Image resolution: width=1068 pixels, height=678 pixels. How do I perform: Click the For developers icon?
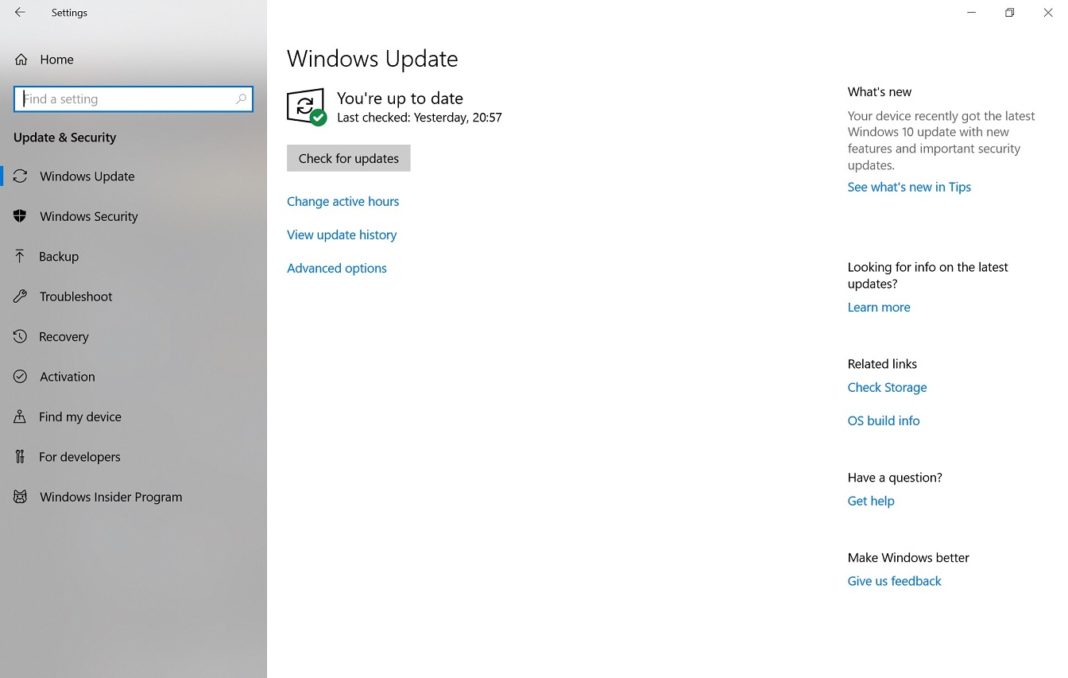click(x=20, y=456)
